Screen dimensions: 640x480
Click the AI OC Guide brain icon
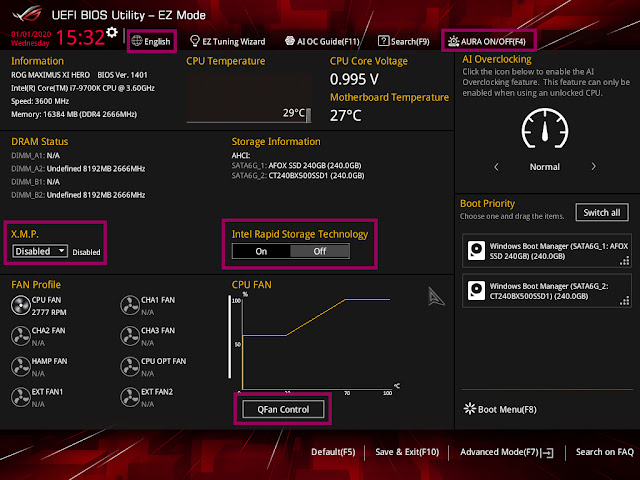pyautogui.click(x=290, y=41)
